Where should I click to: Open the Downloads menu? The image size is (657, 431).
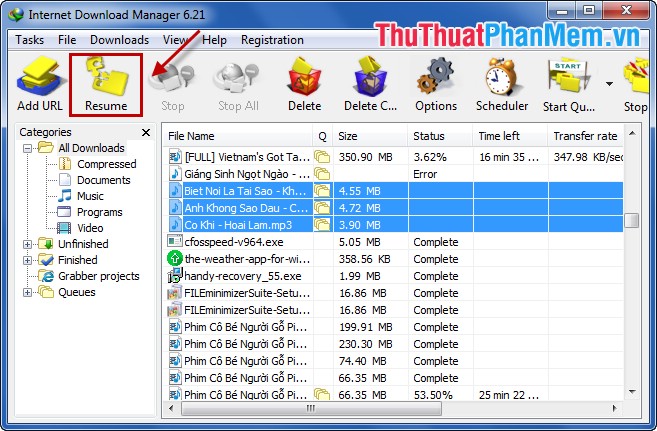[119, 40]
